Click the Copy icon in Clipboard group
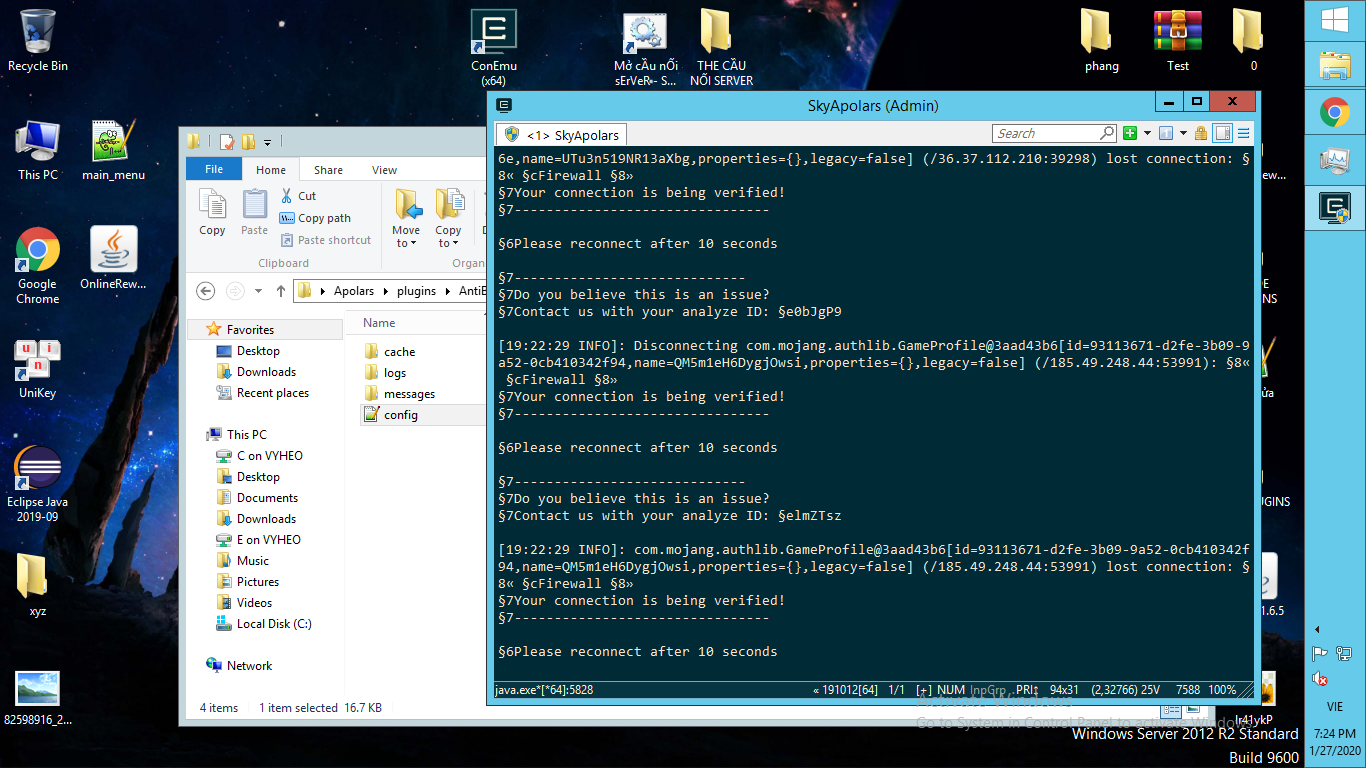 point(212,212)
